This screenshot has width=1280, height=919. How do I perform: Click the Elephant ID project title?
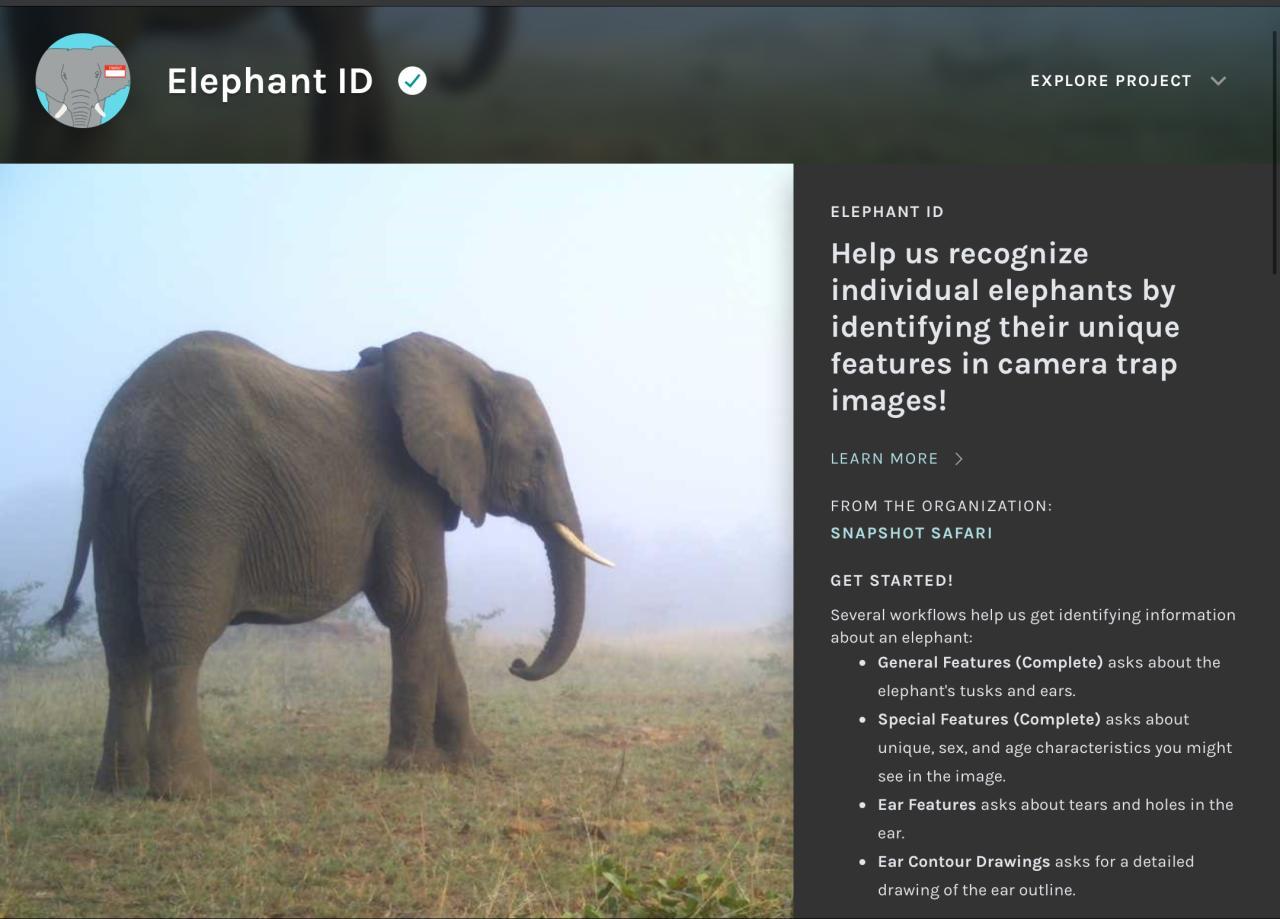pos(270,81)
